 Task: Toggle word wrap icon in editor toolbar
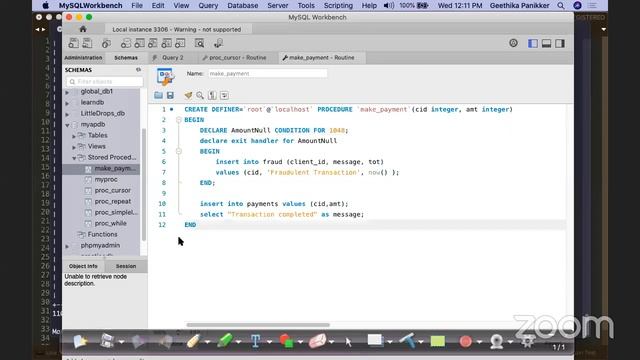click(x=224, y=96)
